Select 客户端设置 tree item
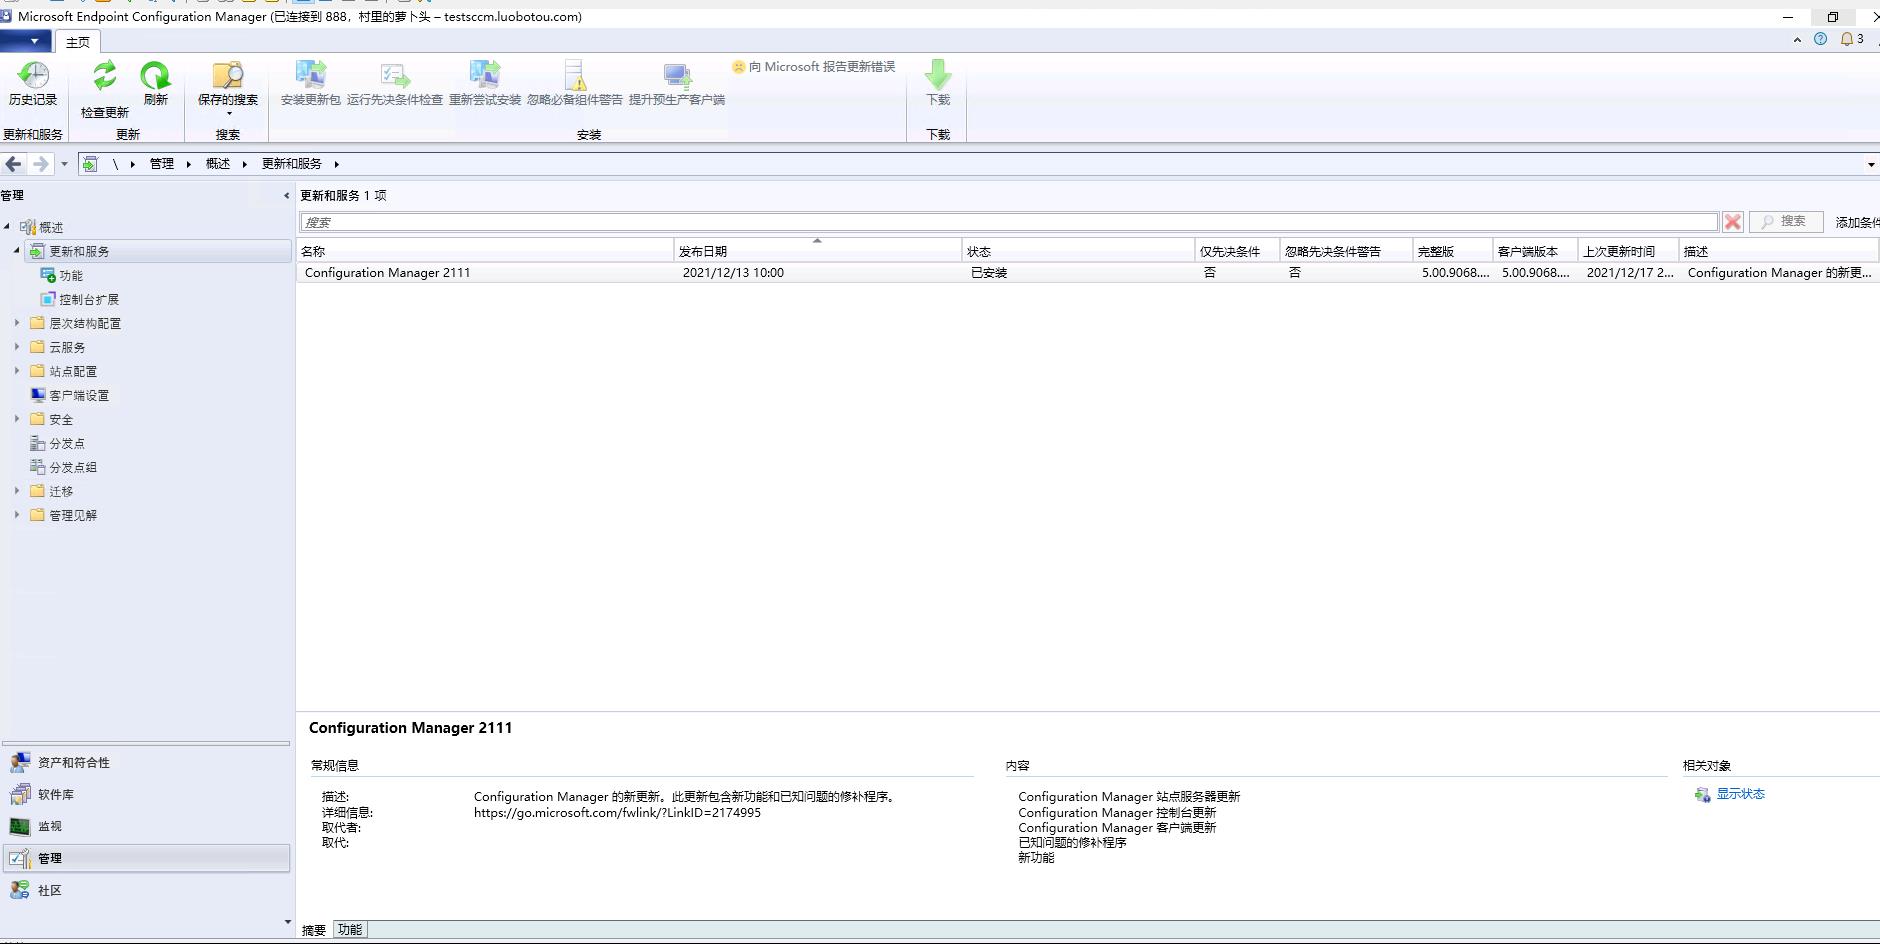The image size is (1880, 944). [79, 395]
